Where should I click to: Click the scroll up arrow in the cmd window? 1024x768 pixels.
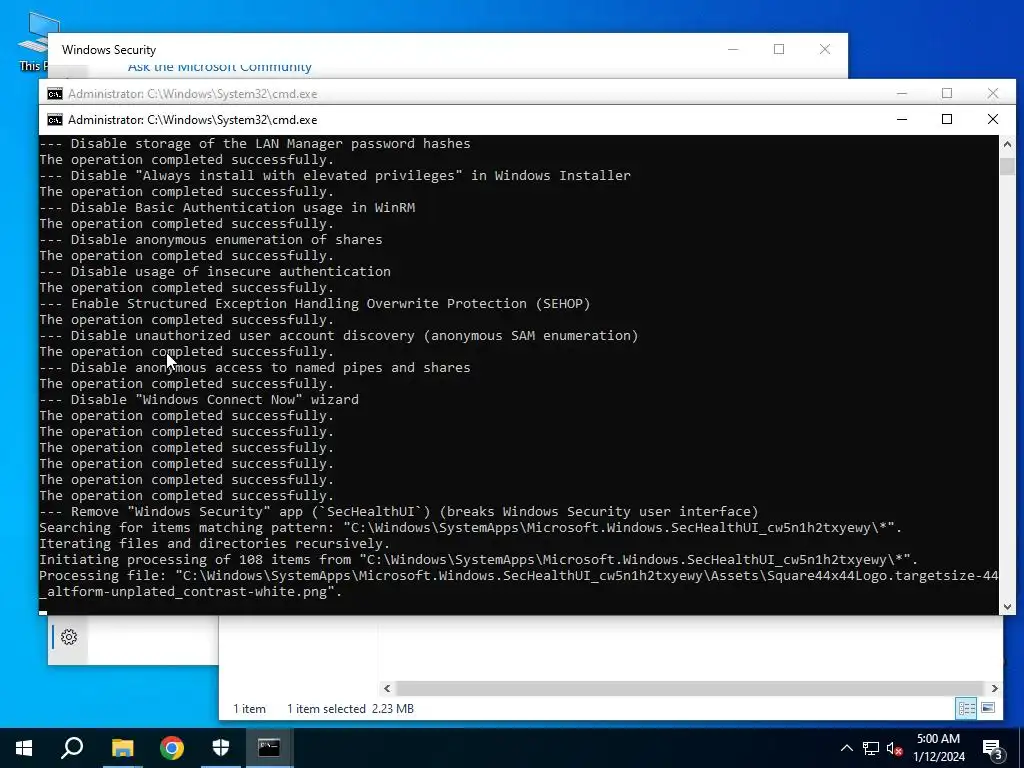(1007, 144)
